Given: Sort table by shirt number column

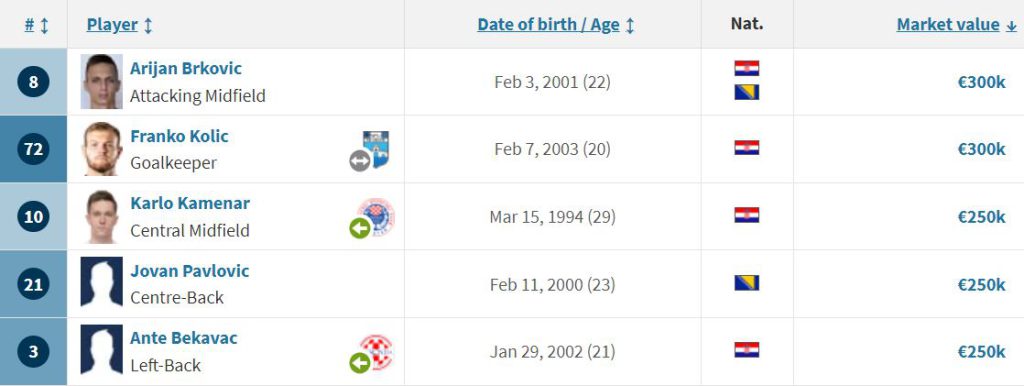Looking at the screenshot, I should click(37, 25).
